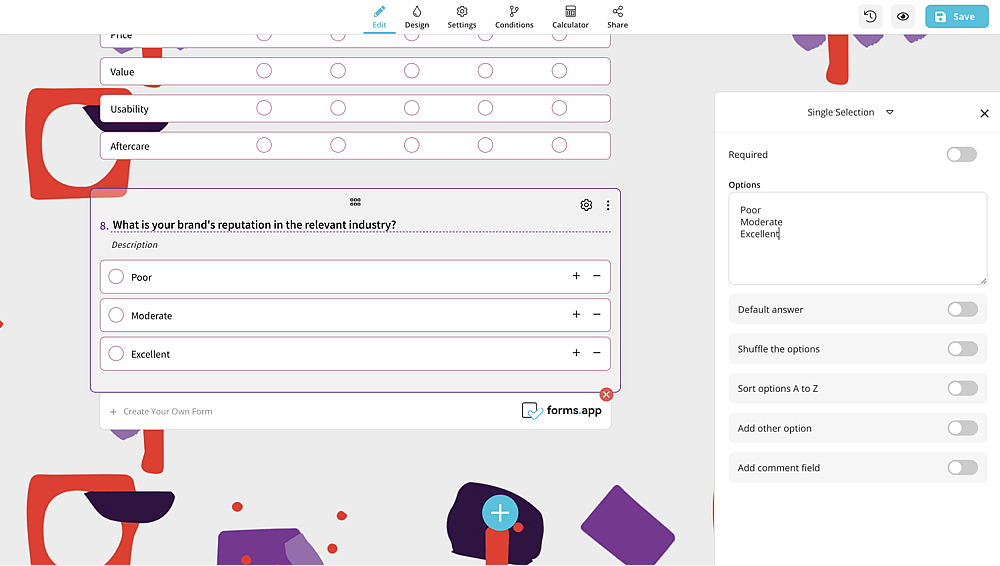
Task: Select second rating circle in Aftercare row
Action: (x=338, y=145)
